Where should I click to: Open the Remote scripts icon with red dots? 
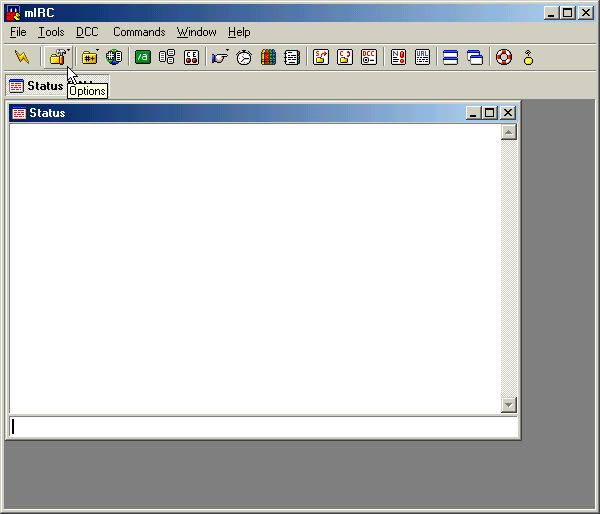[191, 57]
